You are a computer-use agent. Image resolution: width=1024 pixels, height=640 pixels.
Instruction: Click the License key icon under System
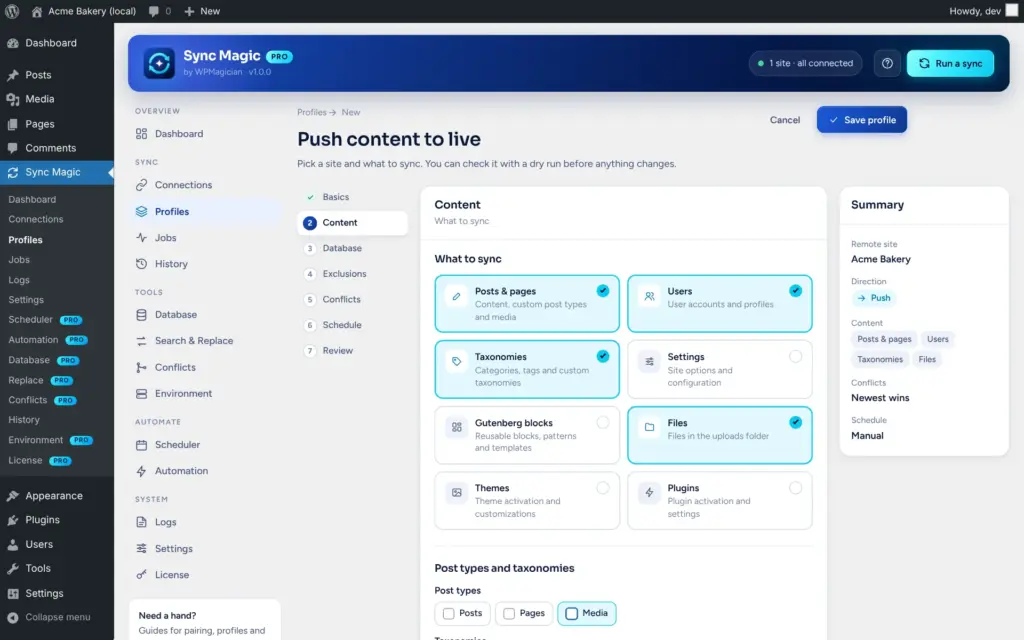pyautogui.click(x=141, y=575)
